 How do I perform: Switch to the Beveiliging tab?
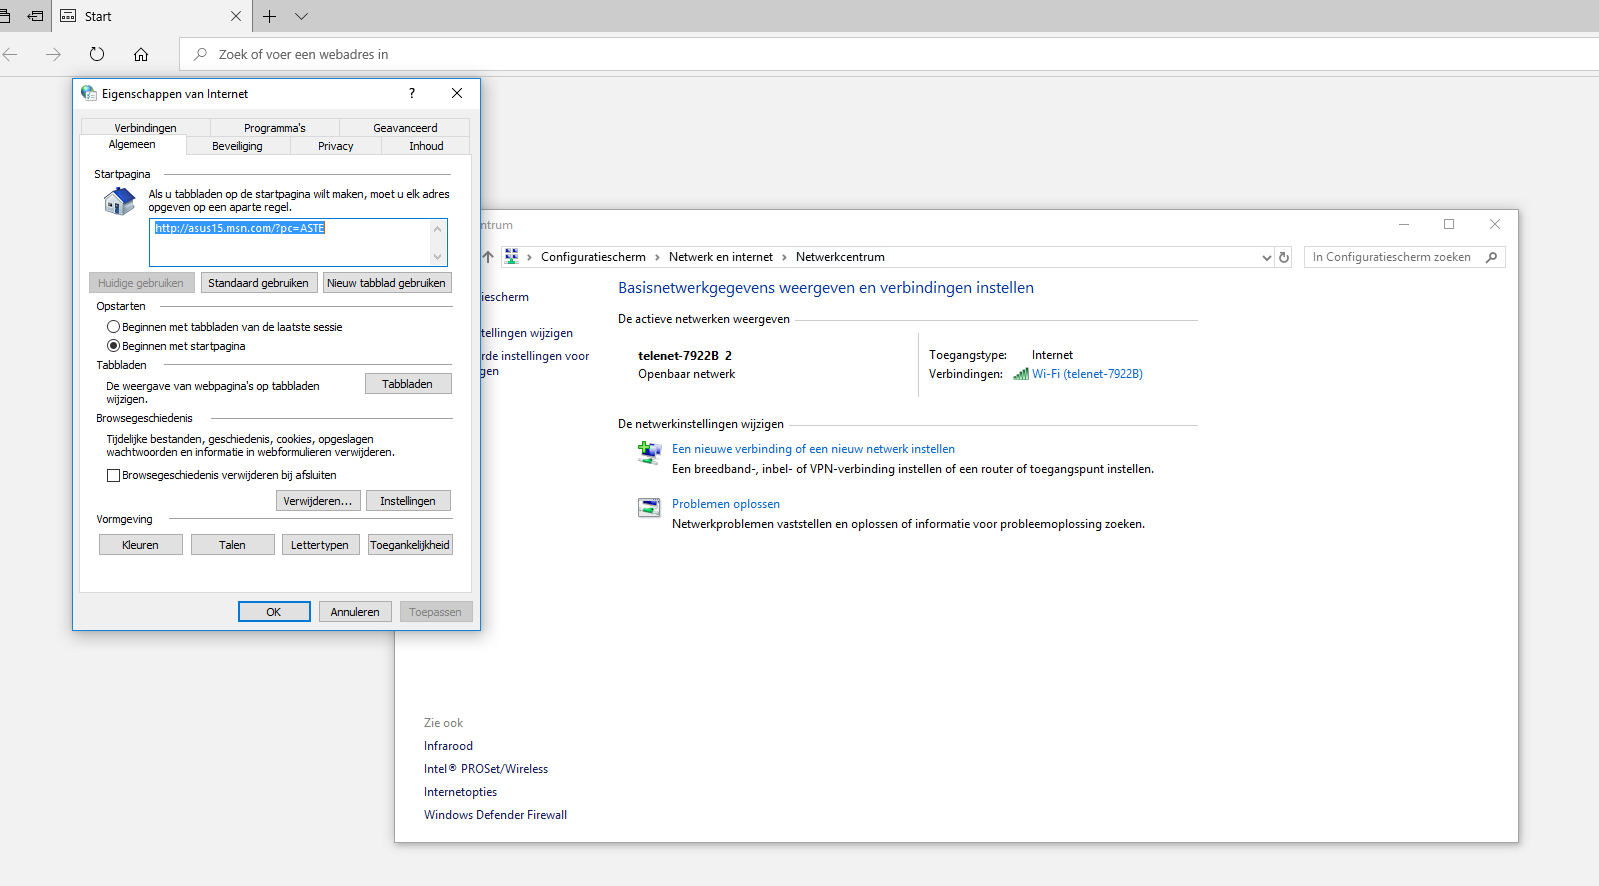click(237, 146)
